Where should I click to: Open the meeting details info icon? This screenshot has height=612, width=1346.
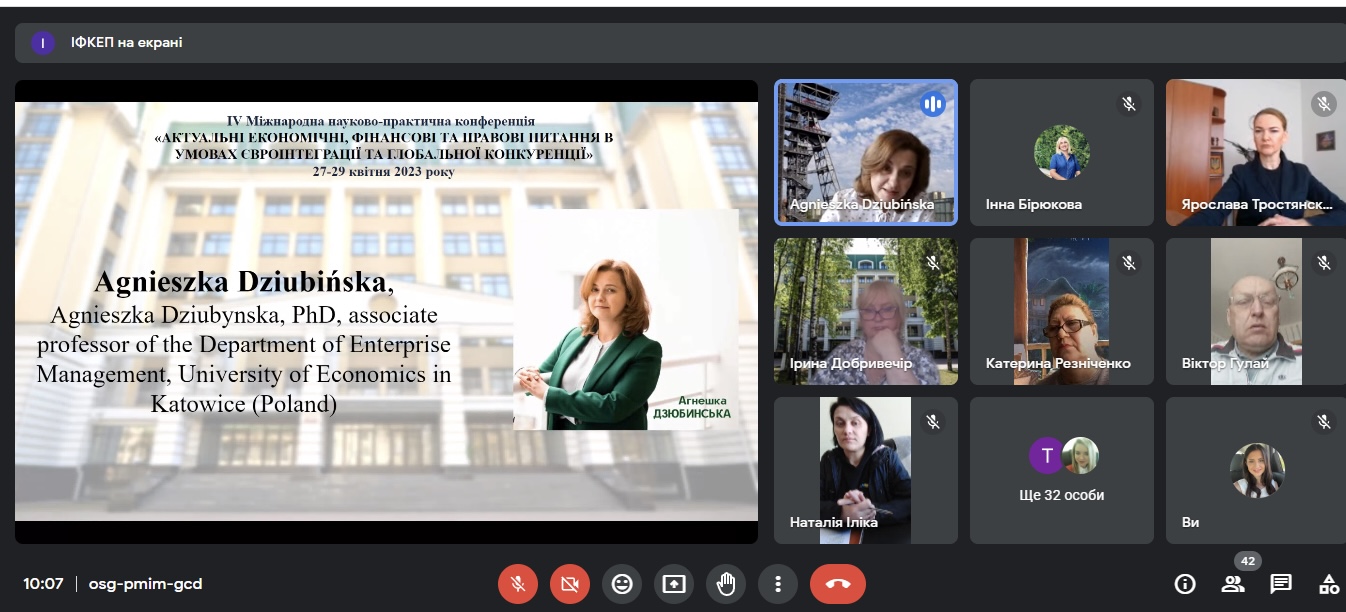(x=1185, y=584)
